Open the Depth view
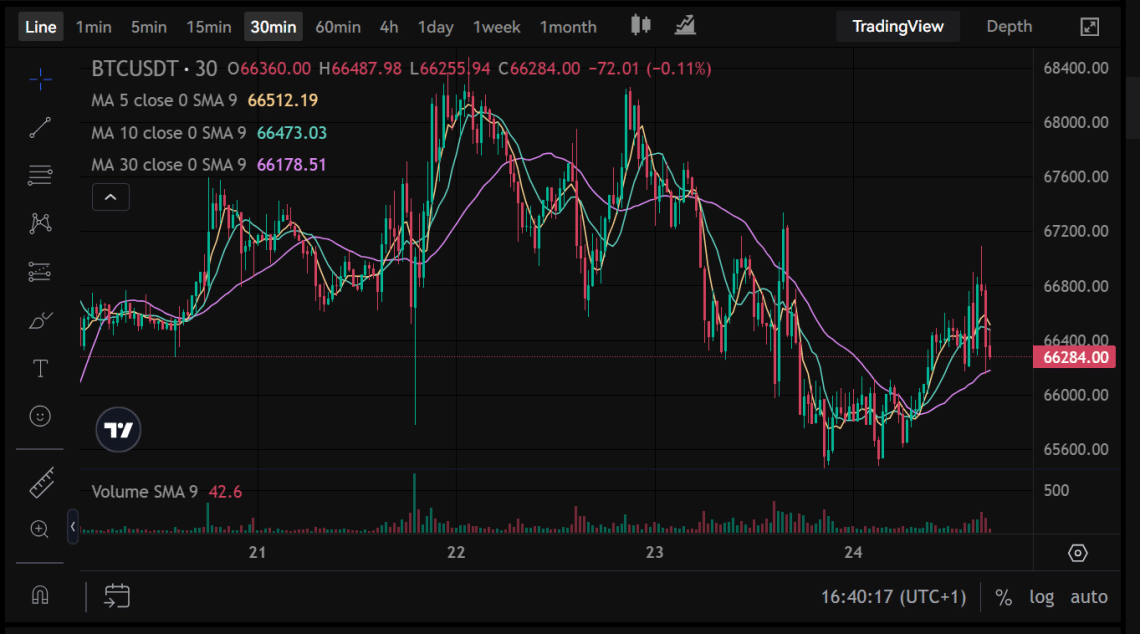1140x634 pixels. click(1009, 26)
